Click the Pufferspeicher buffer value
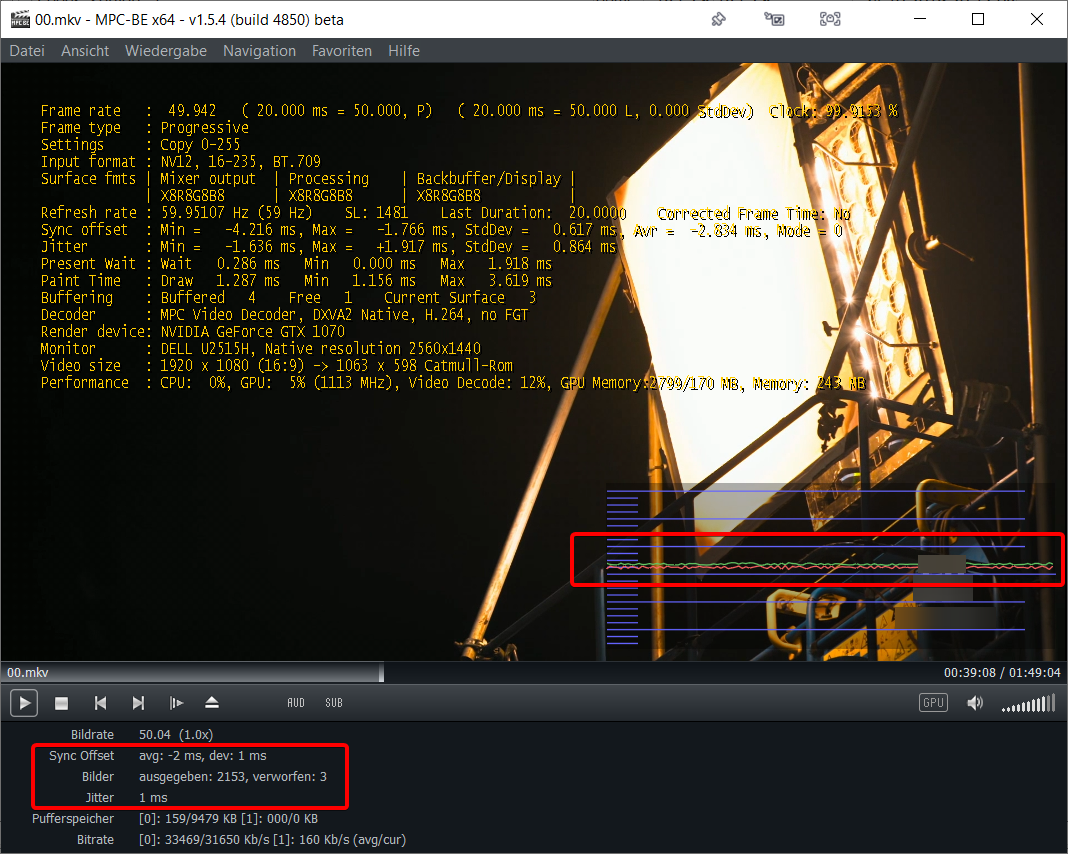This screenshot has height=854, width=1068. coord(228,819)
